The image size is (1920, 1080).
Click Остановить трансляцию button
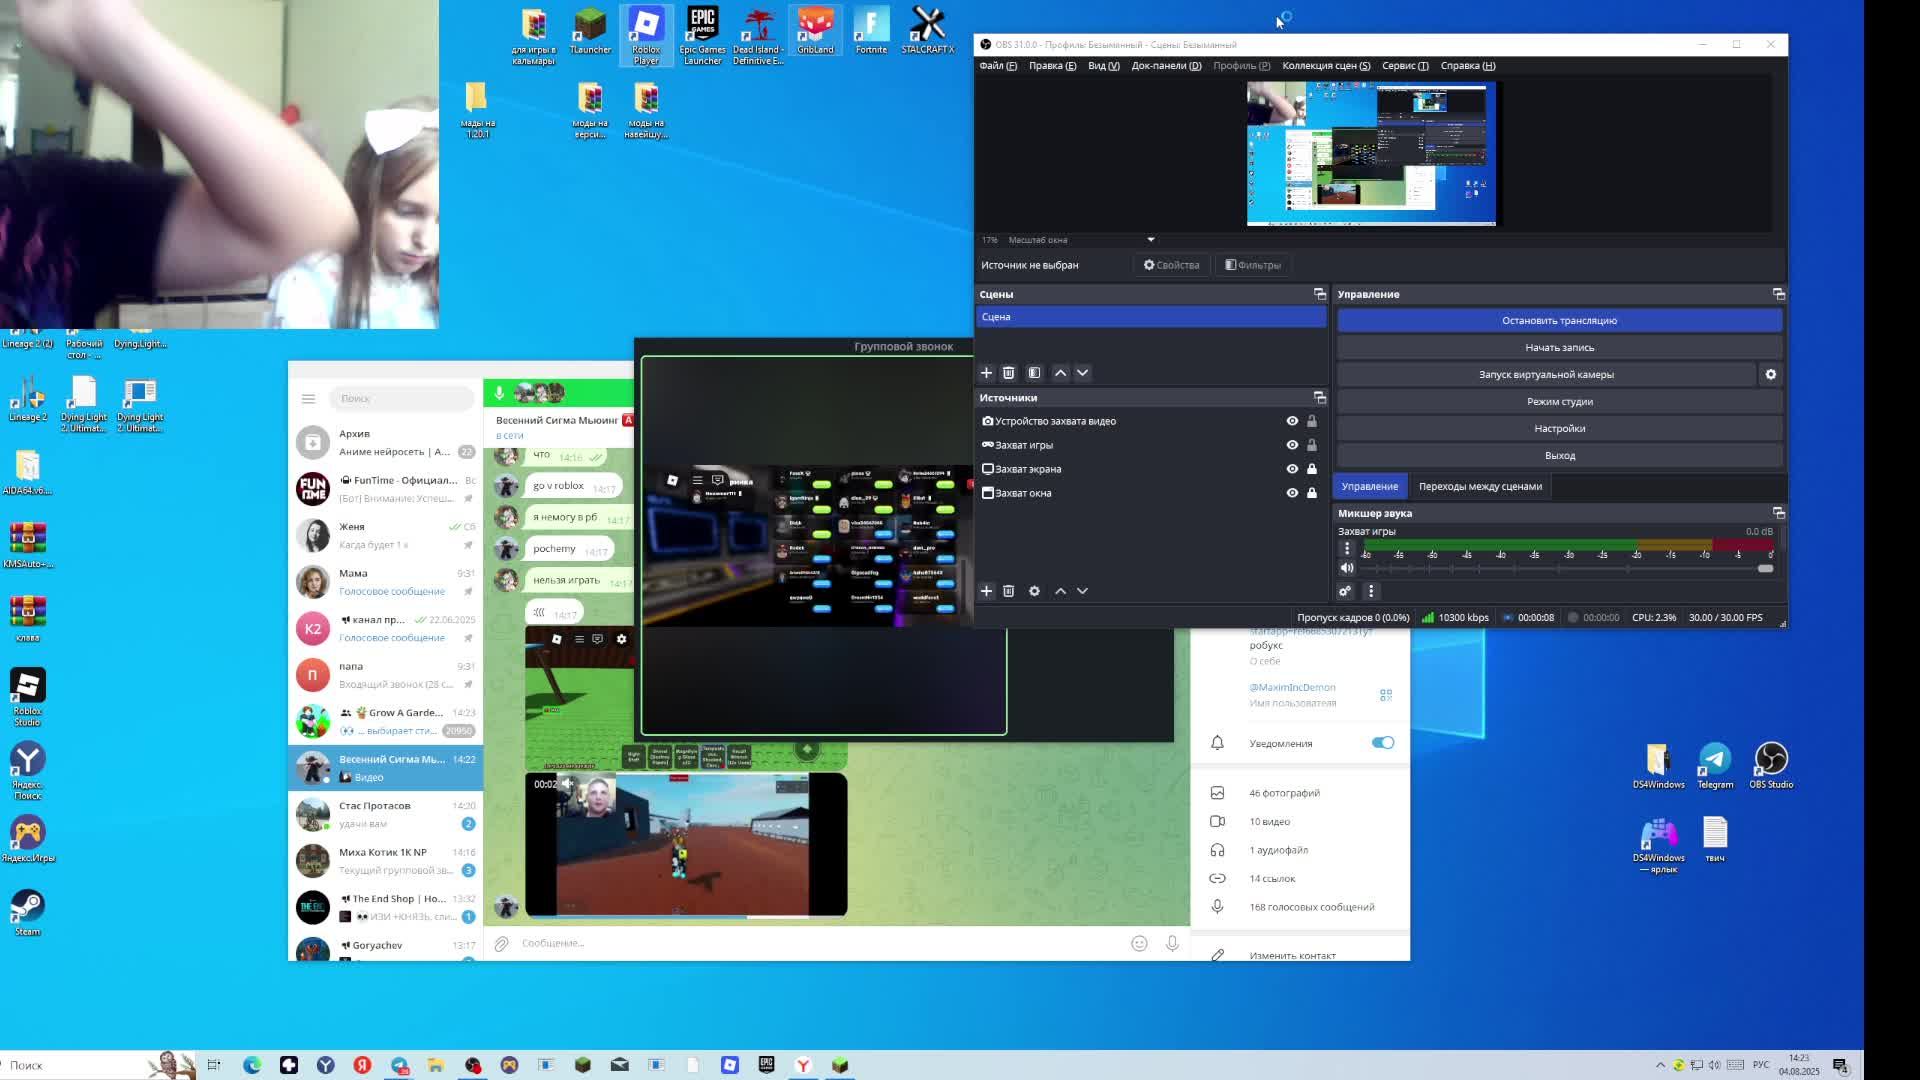pos(1558,321)
